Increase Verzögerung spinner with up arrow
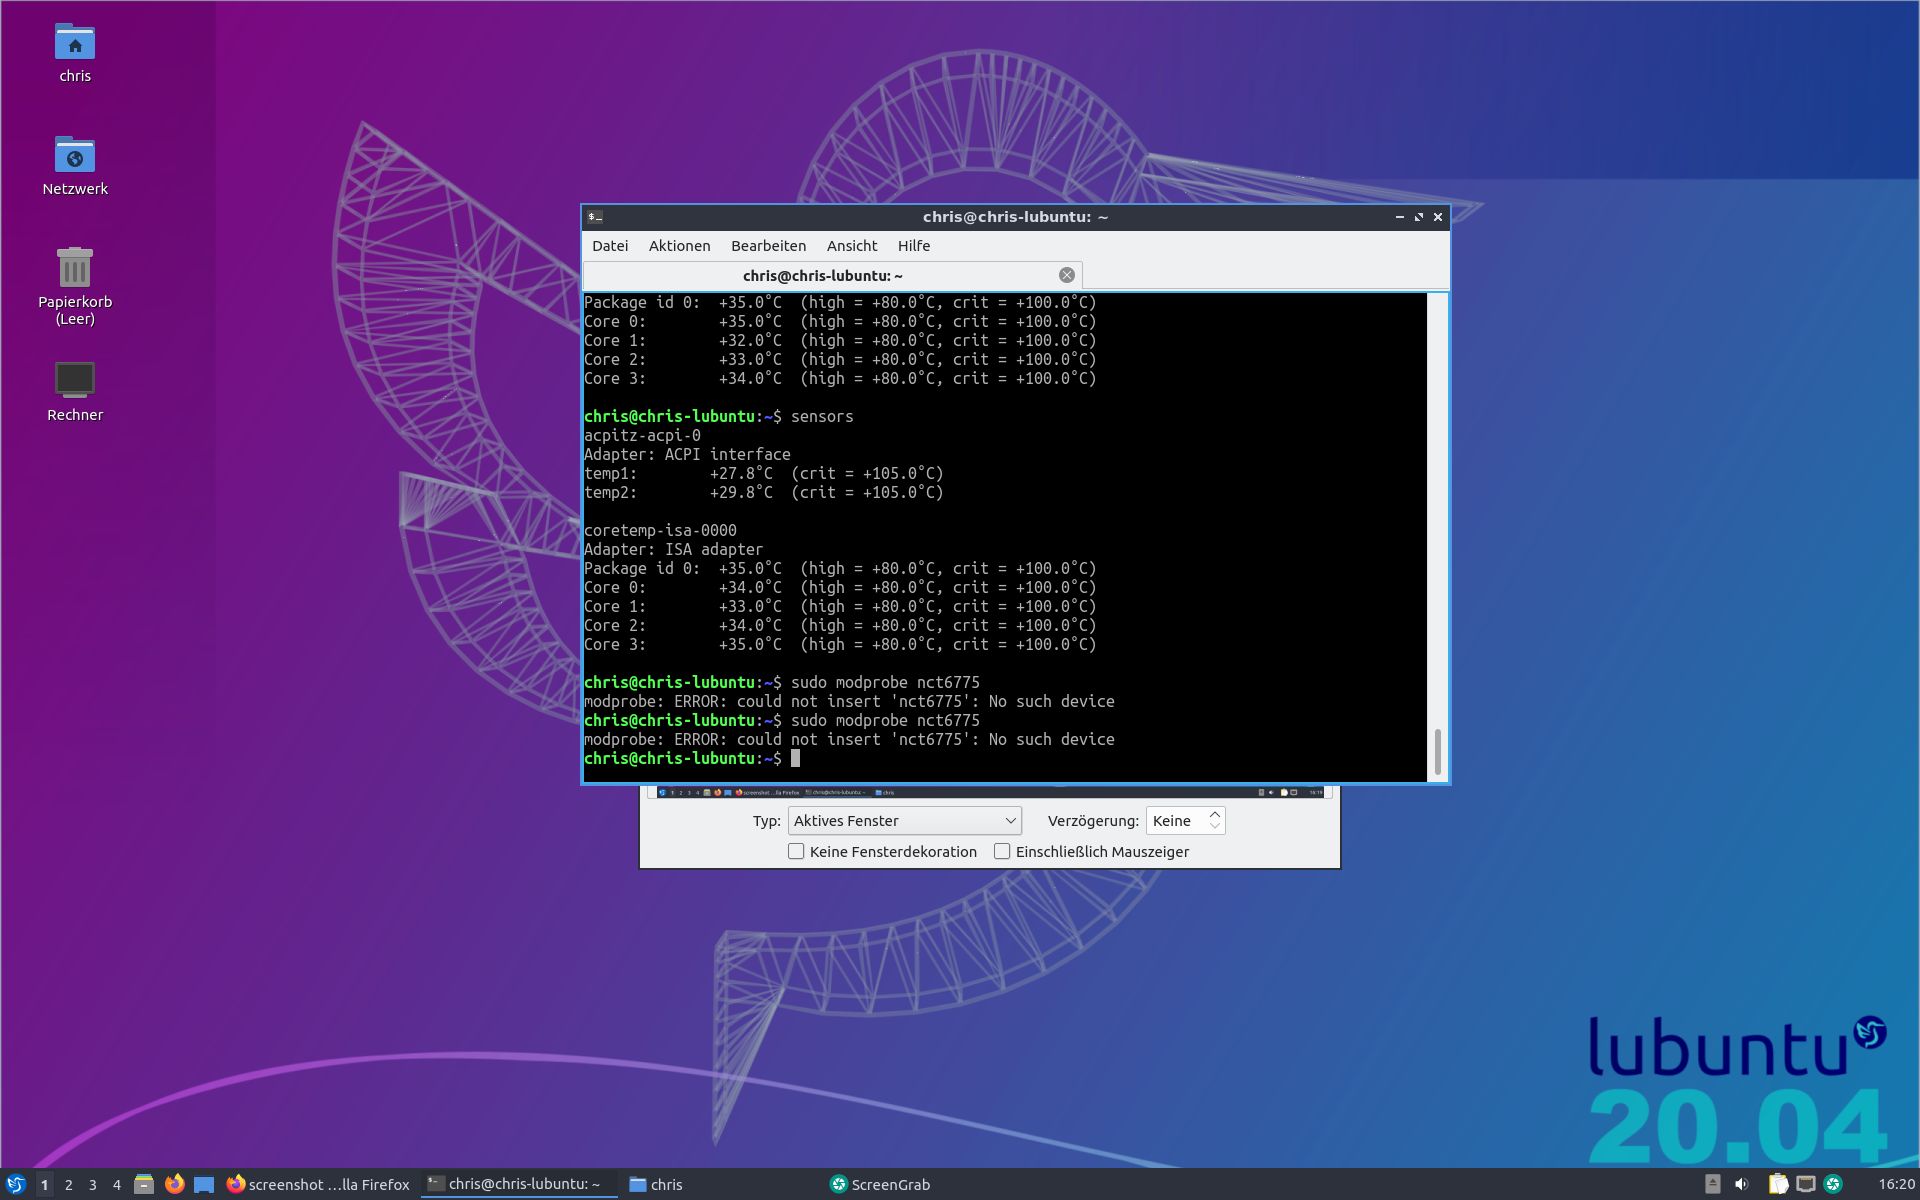 (x=1214, y=815)
